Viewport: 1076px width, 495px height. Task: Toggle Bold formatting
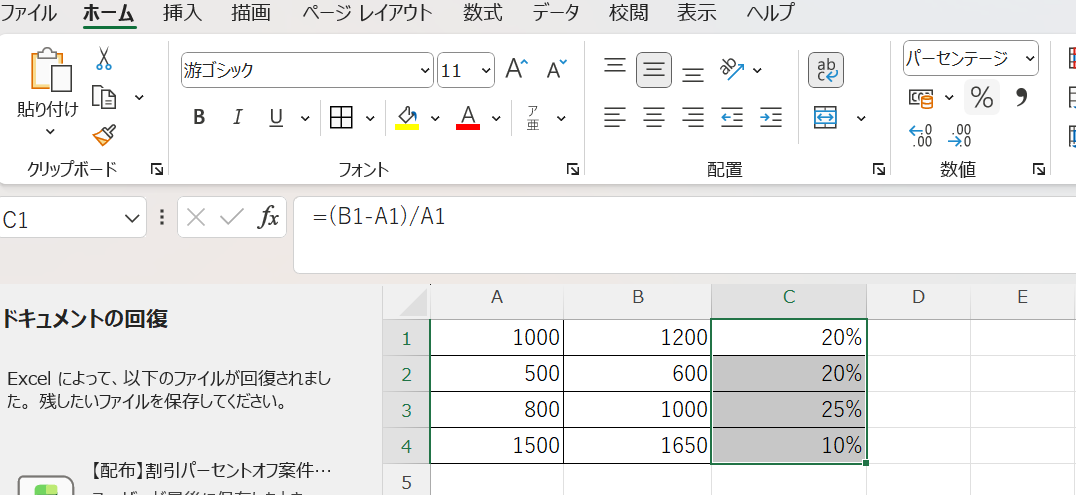point(199,118)
